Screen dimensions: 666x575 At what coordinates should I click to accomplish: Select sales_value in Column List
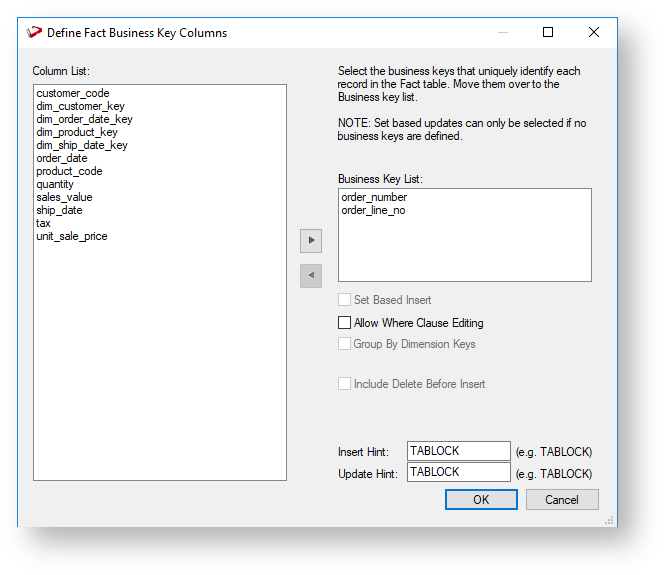[x=65, y=197]
